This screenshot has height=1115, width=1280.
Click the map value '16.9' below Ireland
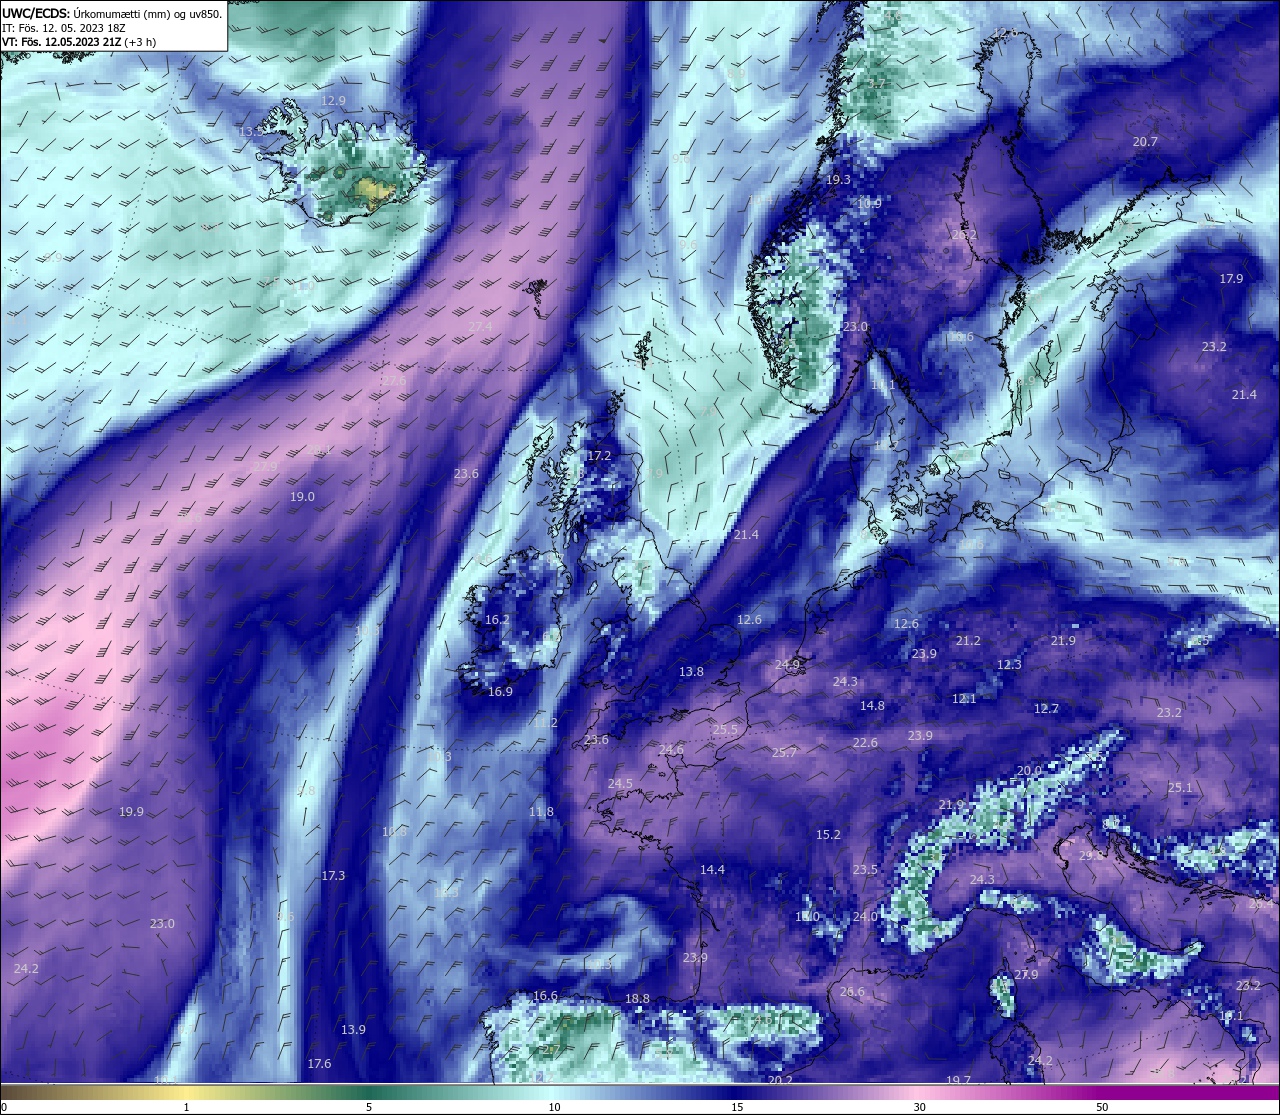(500, 692)
